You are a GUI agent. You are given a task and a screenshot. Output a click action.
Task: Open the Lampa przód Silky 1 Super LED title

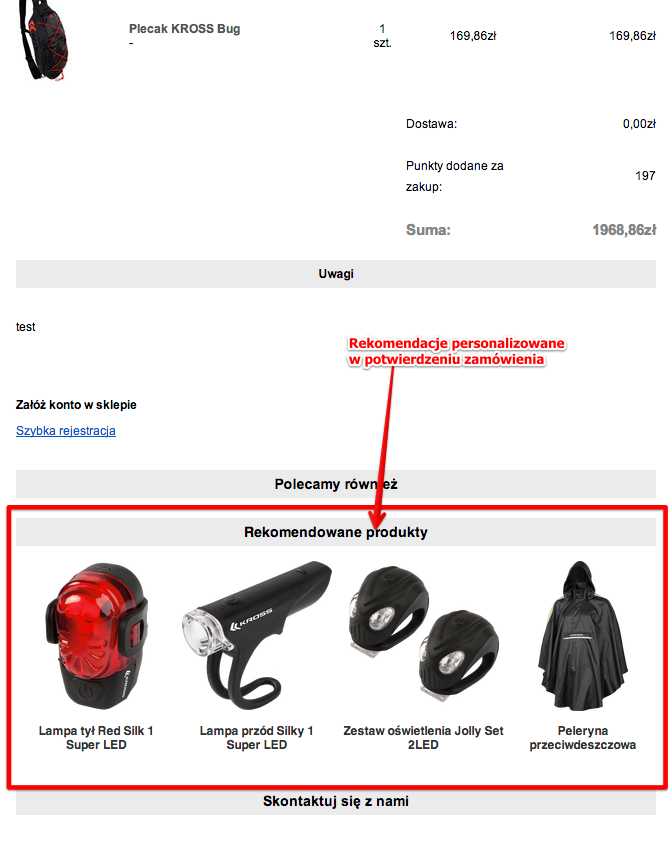(256, 738)
